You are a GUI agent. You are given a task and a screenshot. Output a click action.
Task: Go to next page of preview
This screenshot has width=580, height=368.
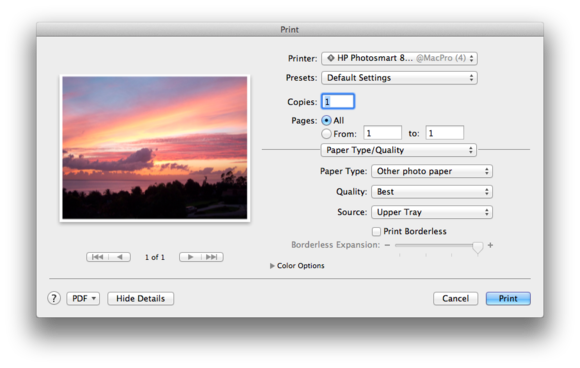[x=190, y=257]
